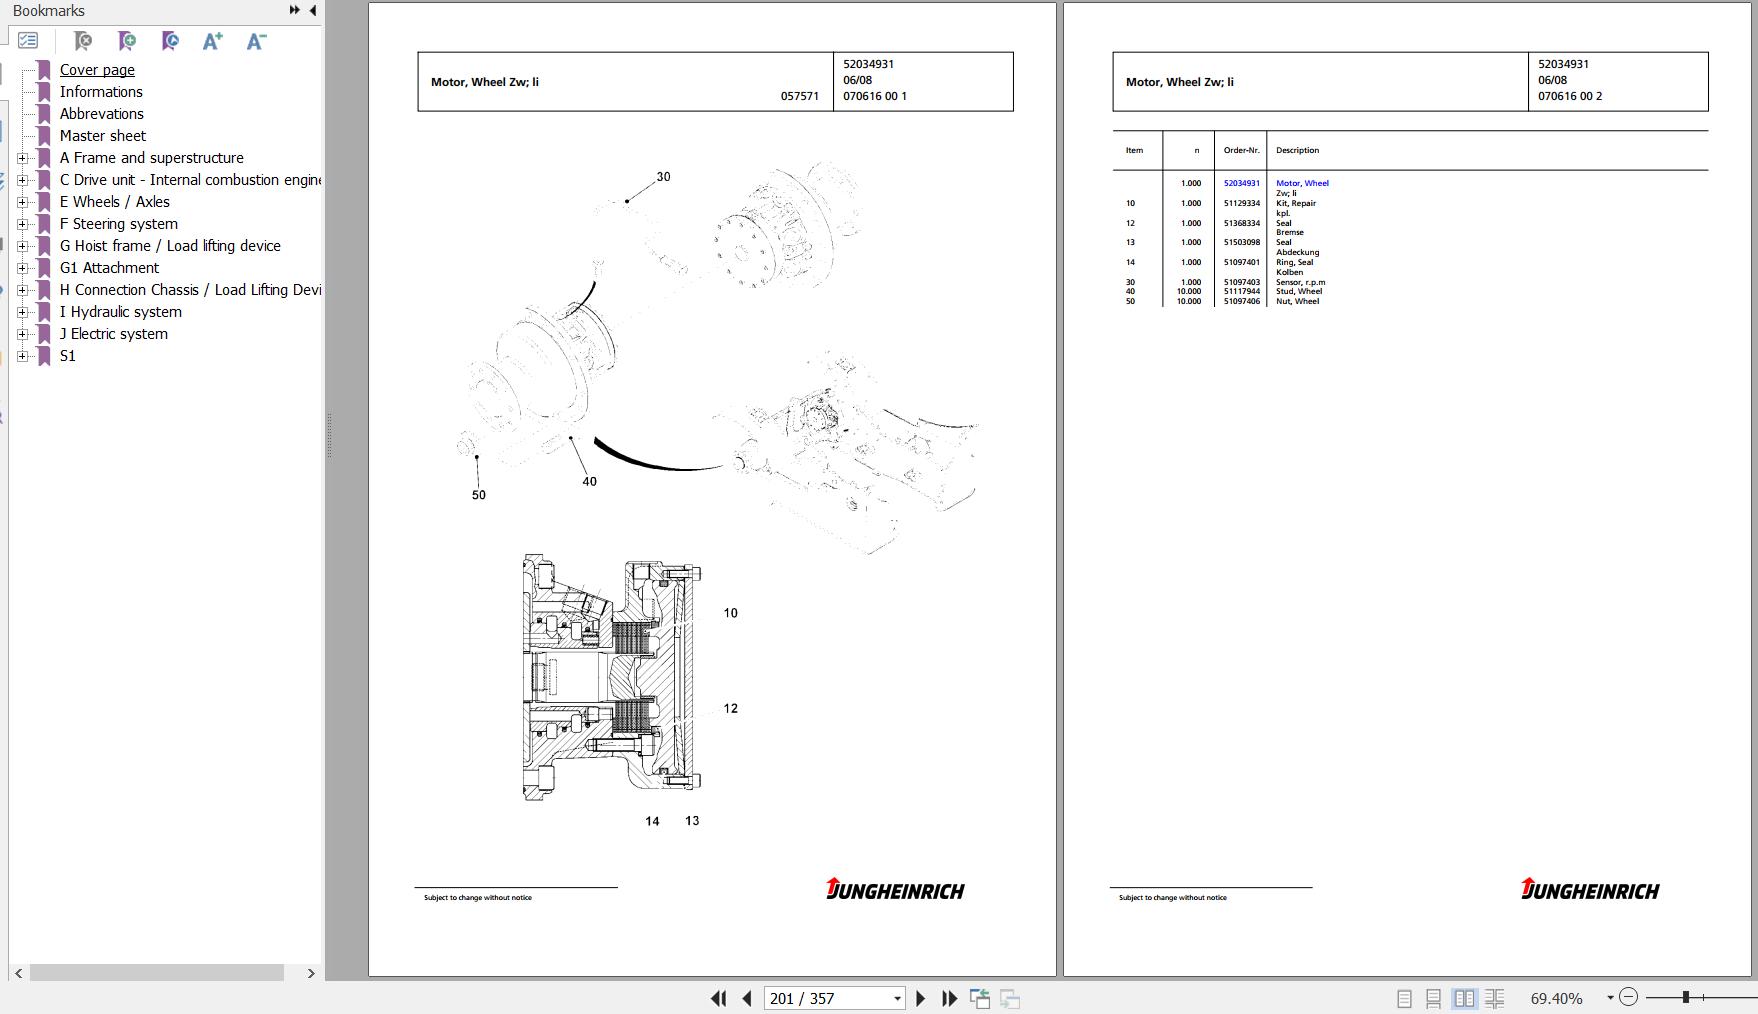
Task: Click order number 51097401 in parts table
Action: click(x=1241, y=263)
